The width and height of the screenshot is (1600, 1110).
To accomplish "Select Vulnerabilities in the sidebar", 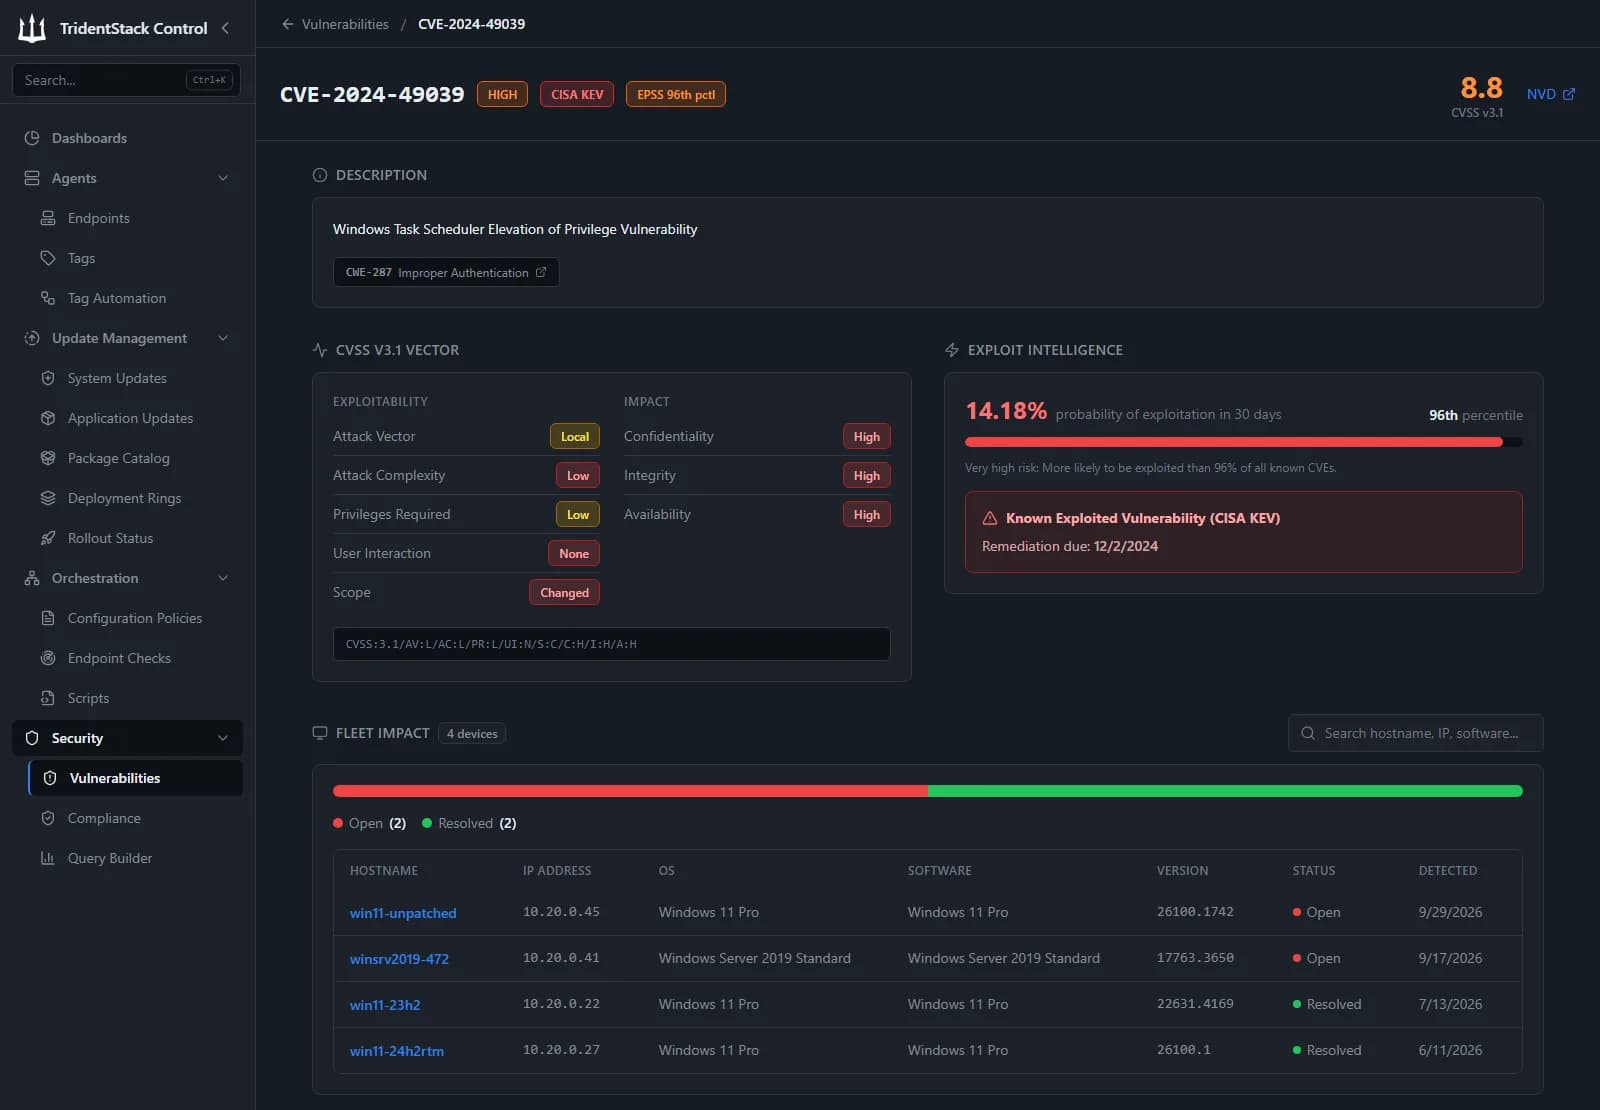I will point(135,778).
